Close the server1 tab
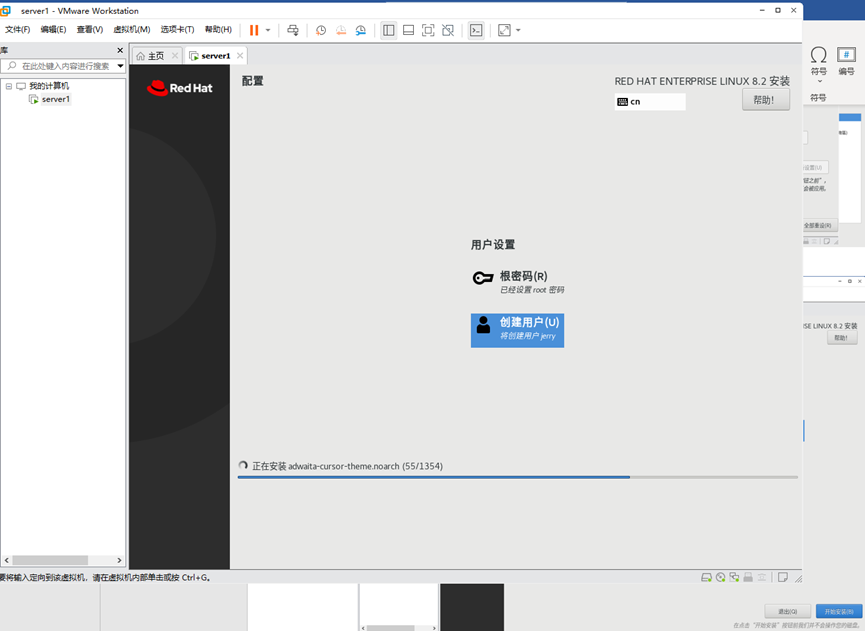The width and height of the screenshot is (865, 631). [240, 55]
